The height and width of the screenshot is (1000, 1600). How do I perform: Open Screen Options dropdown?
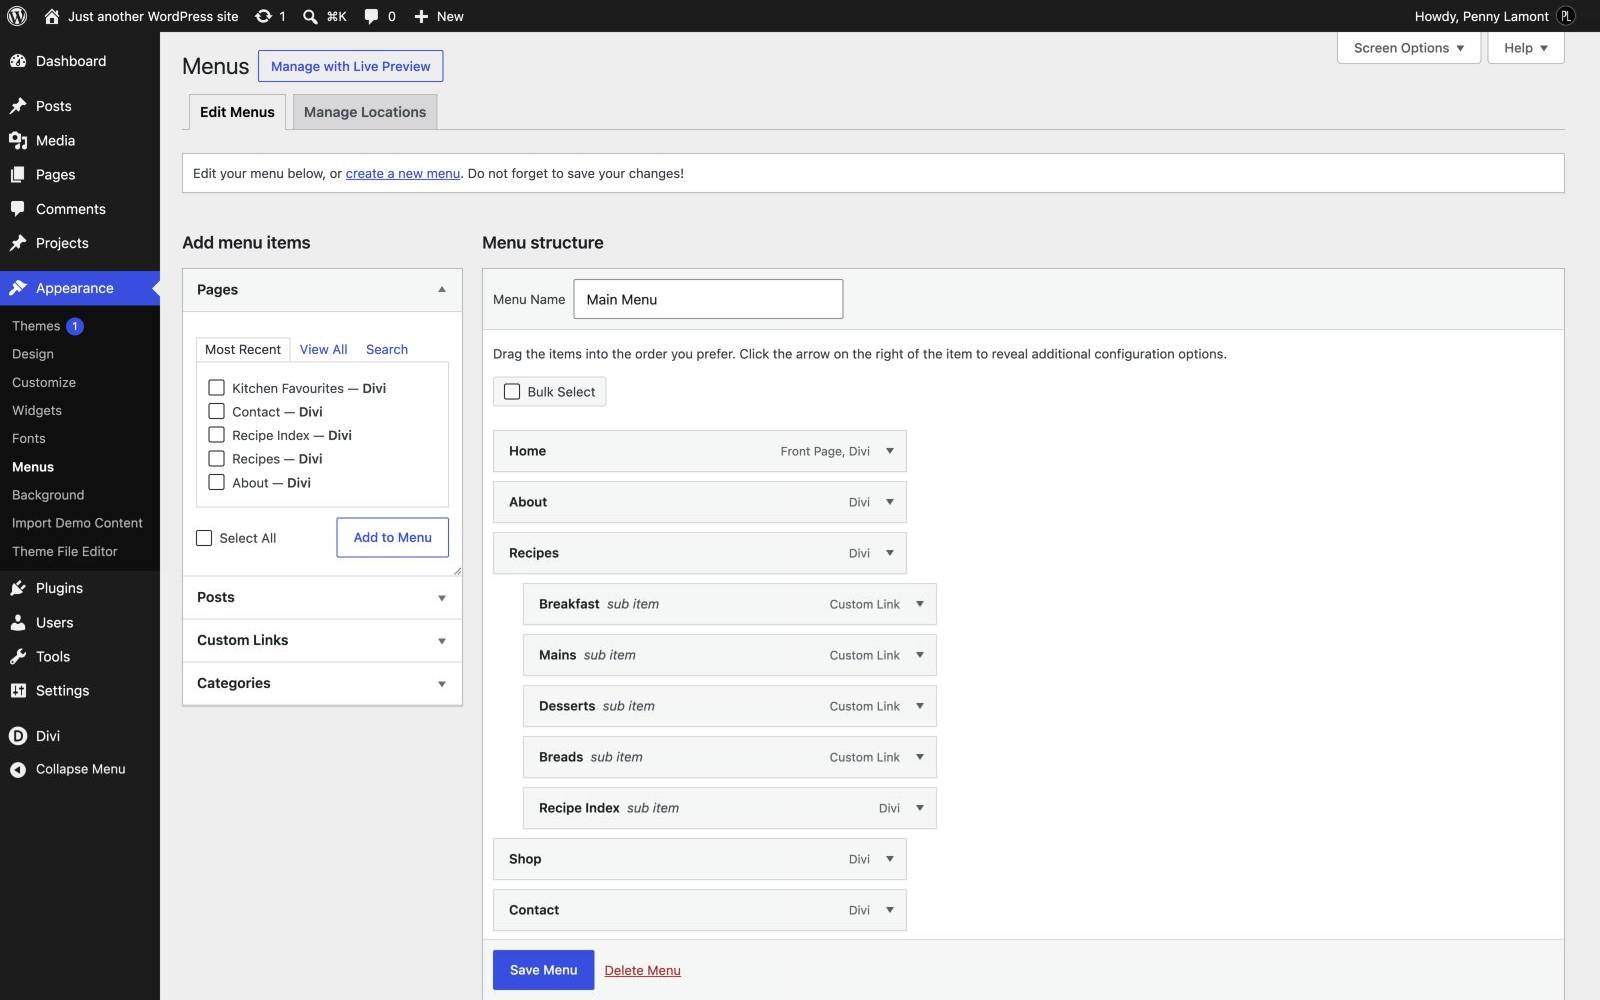1409,48
